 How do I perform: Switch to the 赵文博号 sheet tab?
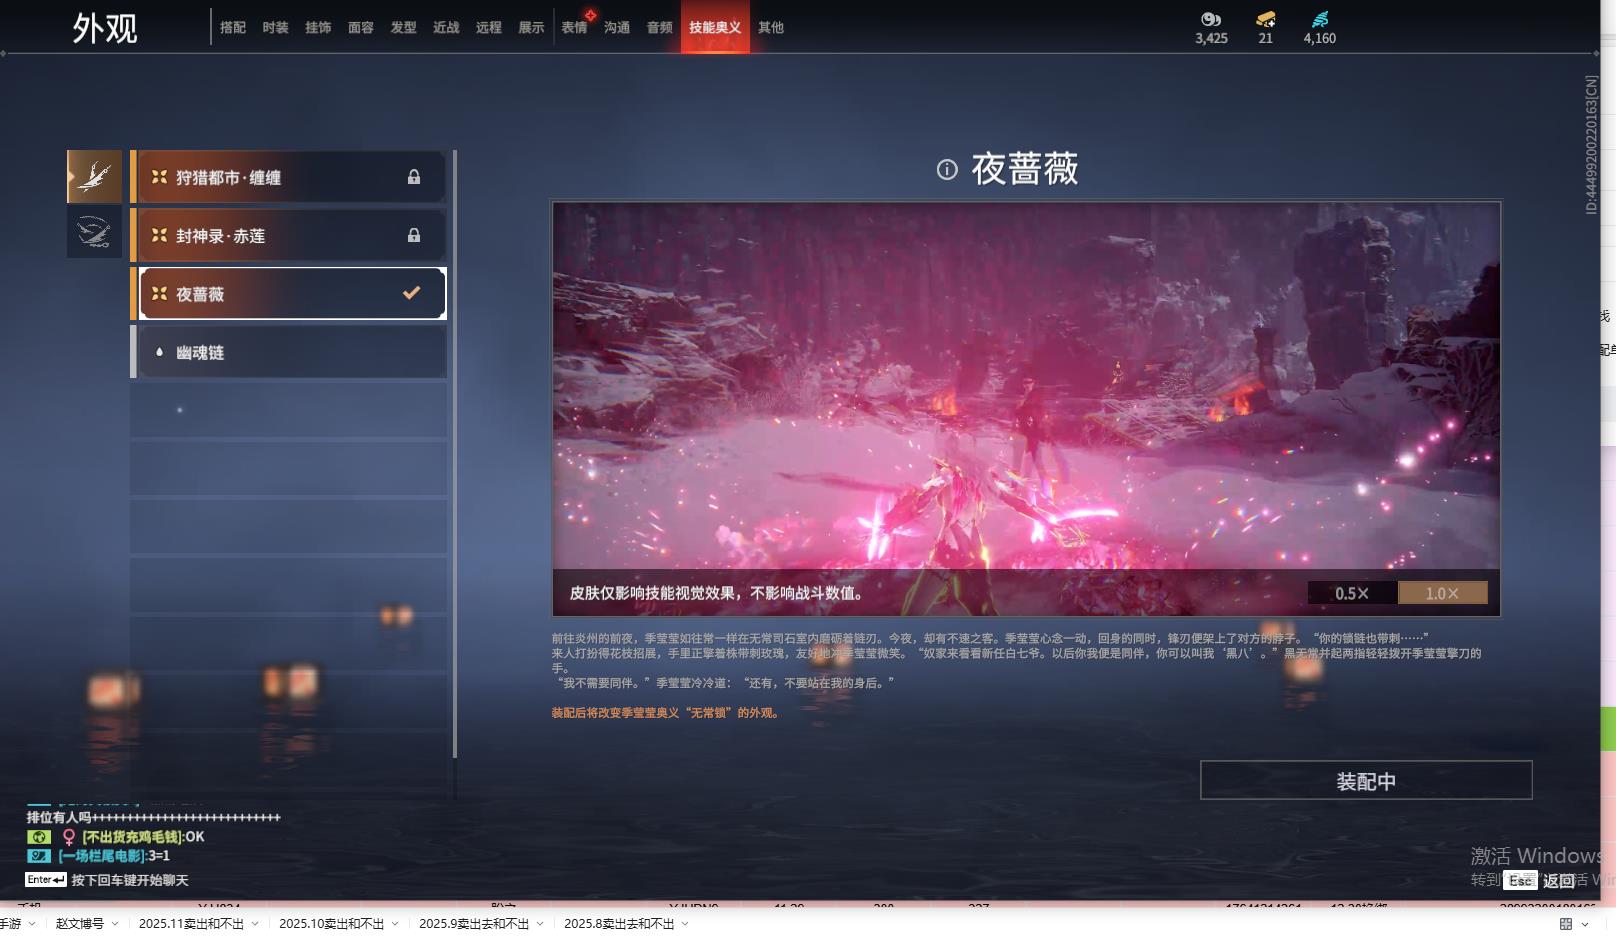click(80, 924)
